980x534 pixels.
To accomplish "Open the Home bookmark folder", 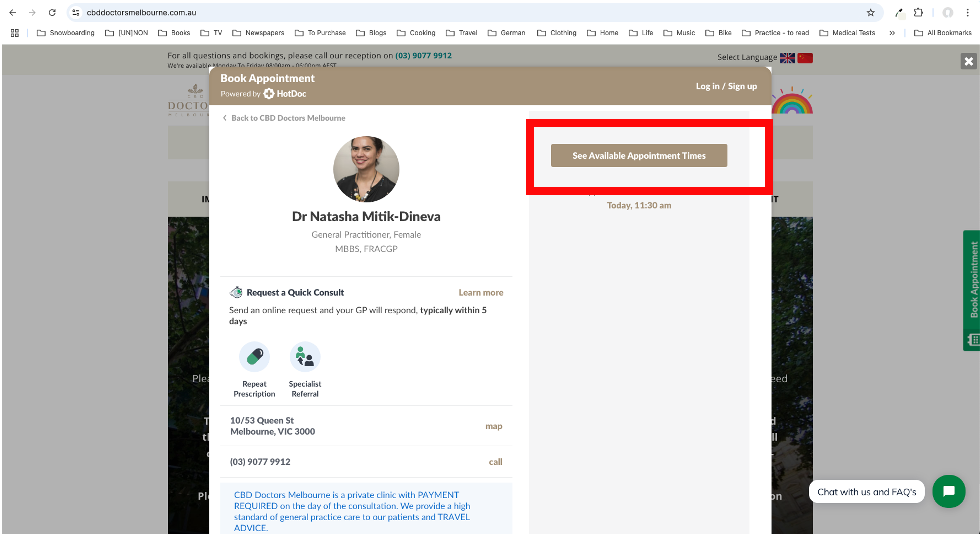I will pyautogui.click(x=602, y=33).
